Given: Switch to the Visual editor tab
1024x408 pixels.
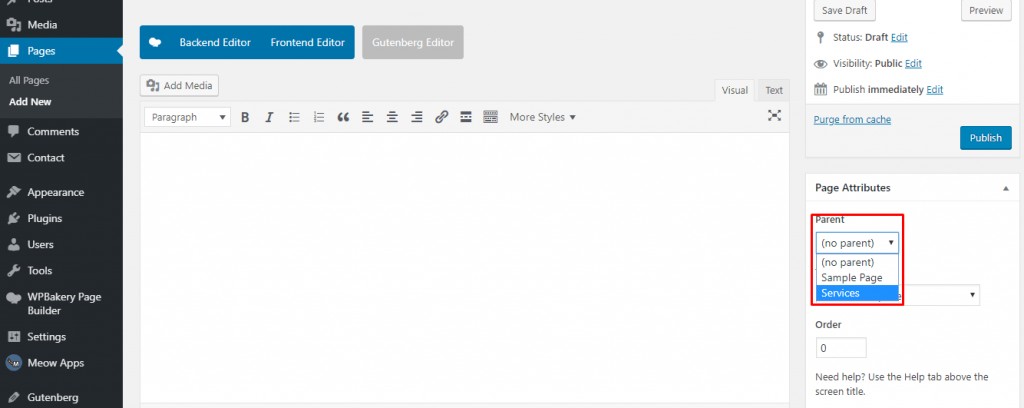Looking at the screenshot, I should pos(735,90).
